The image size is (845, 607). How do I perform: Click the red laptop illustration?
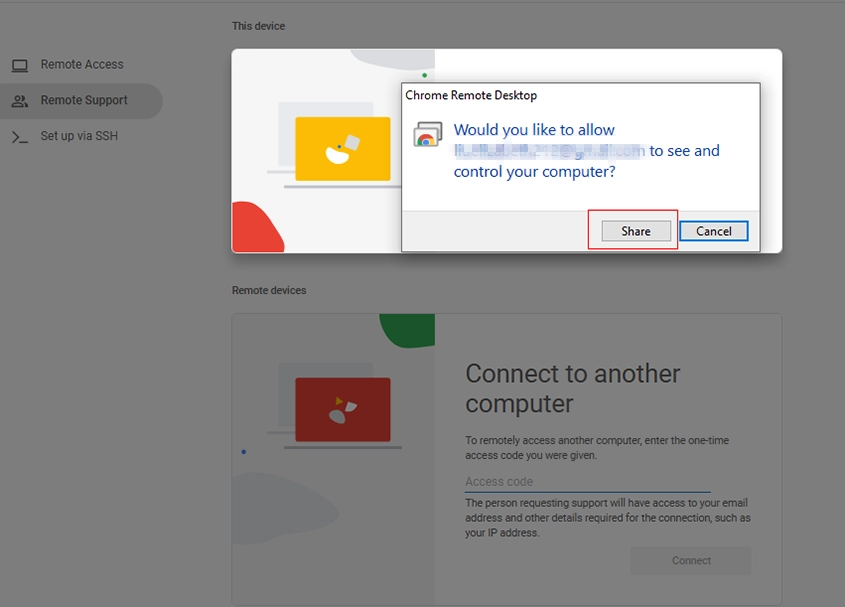coord(342,410)
